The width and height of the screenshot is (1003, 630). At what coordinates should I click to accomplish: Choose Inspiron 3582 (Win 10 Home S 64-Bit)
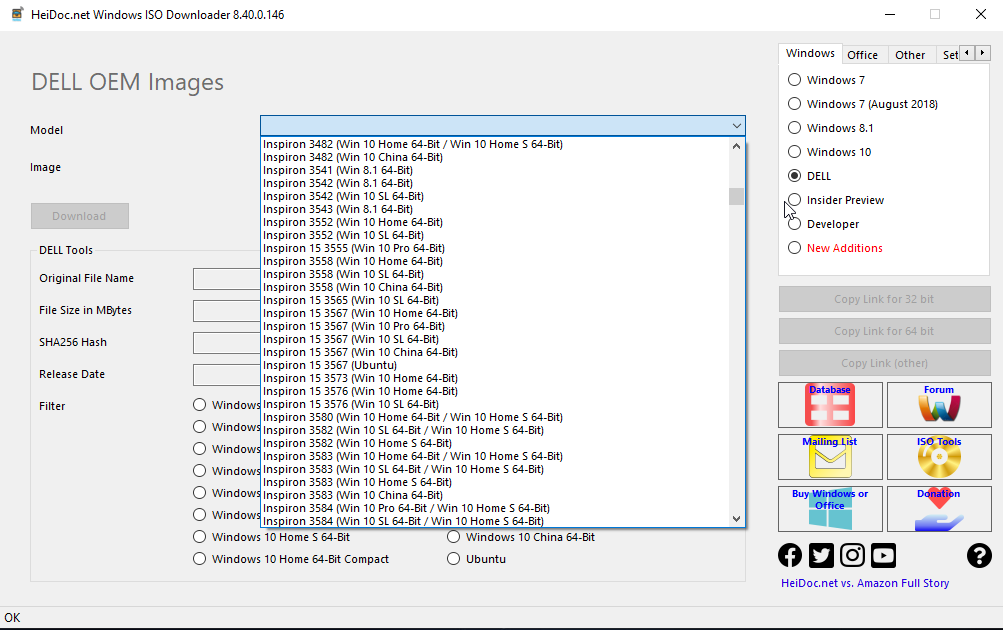[495, 443]
